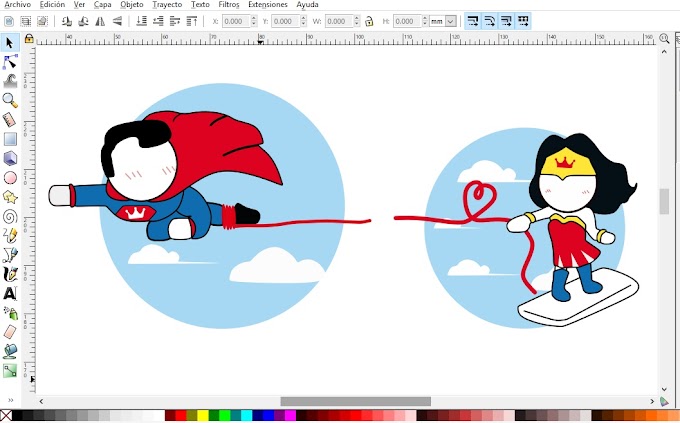The height and width of the screenshot is (423, 680).
Task: Open the Extensiones menu
Action: click(x=268, y=5)
